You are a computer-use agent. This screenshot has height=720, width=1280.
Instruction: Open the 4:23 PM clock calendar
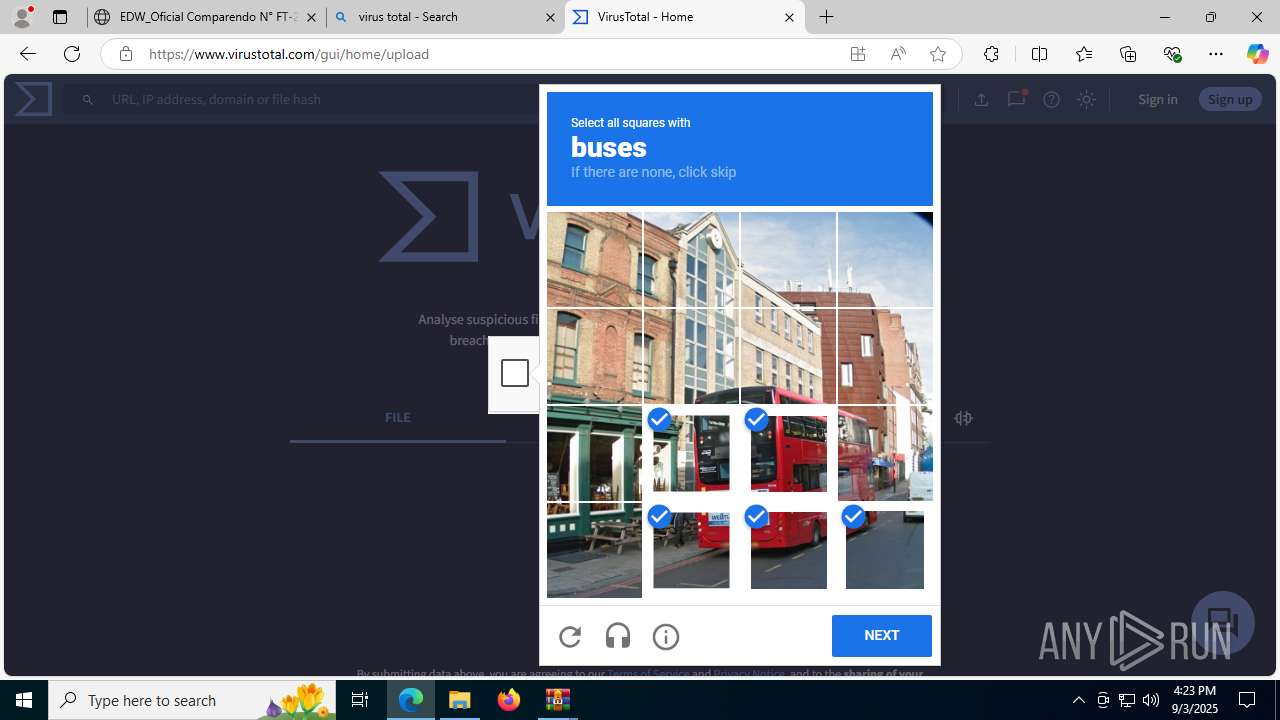(1194, 700)
